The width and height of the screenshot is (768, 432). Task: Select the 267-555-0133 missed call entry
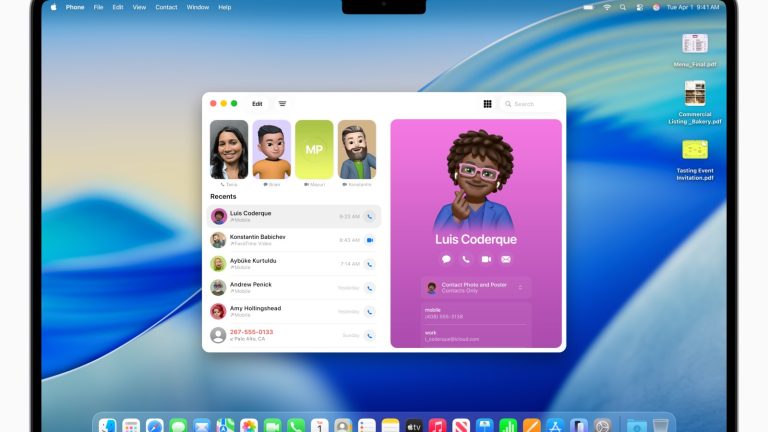coord(294,336)
